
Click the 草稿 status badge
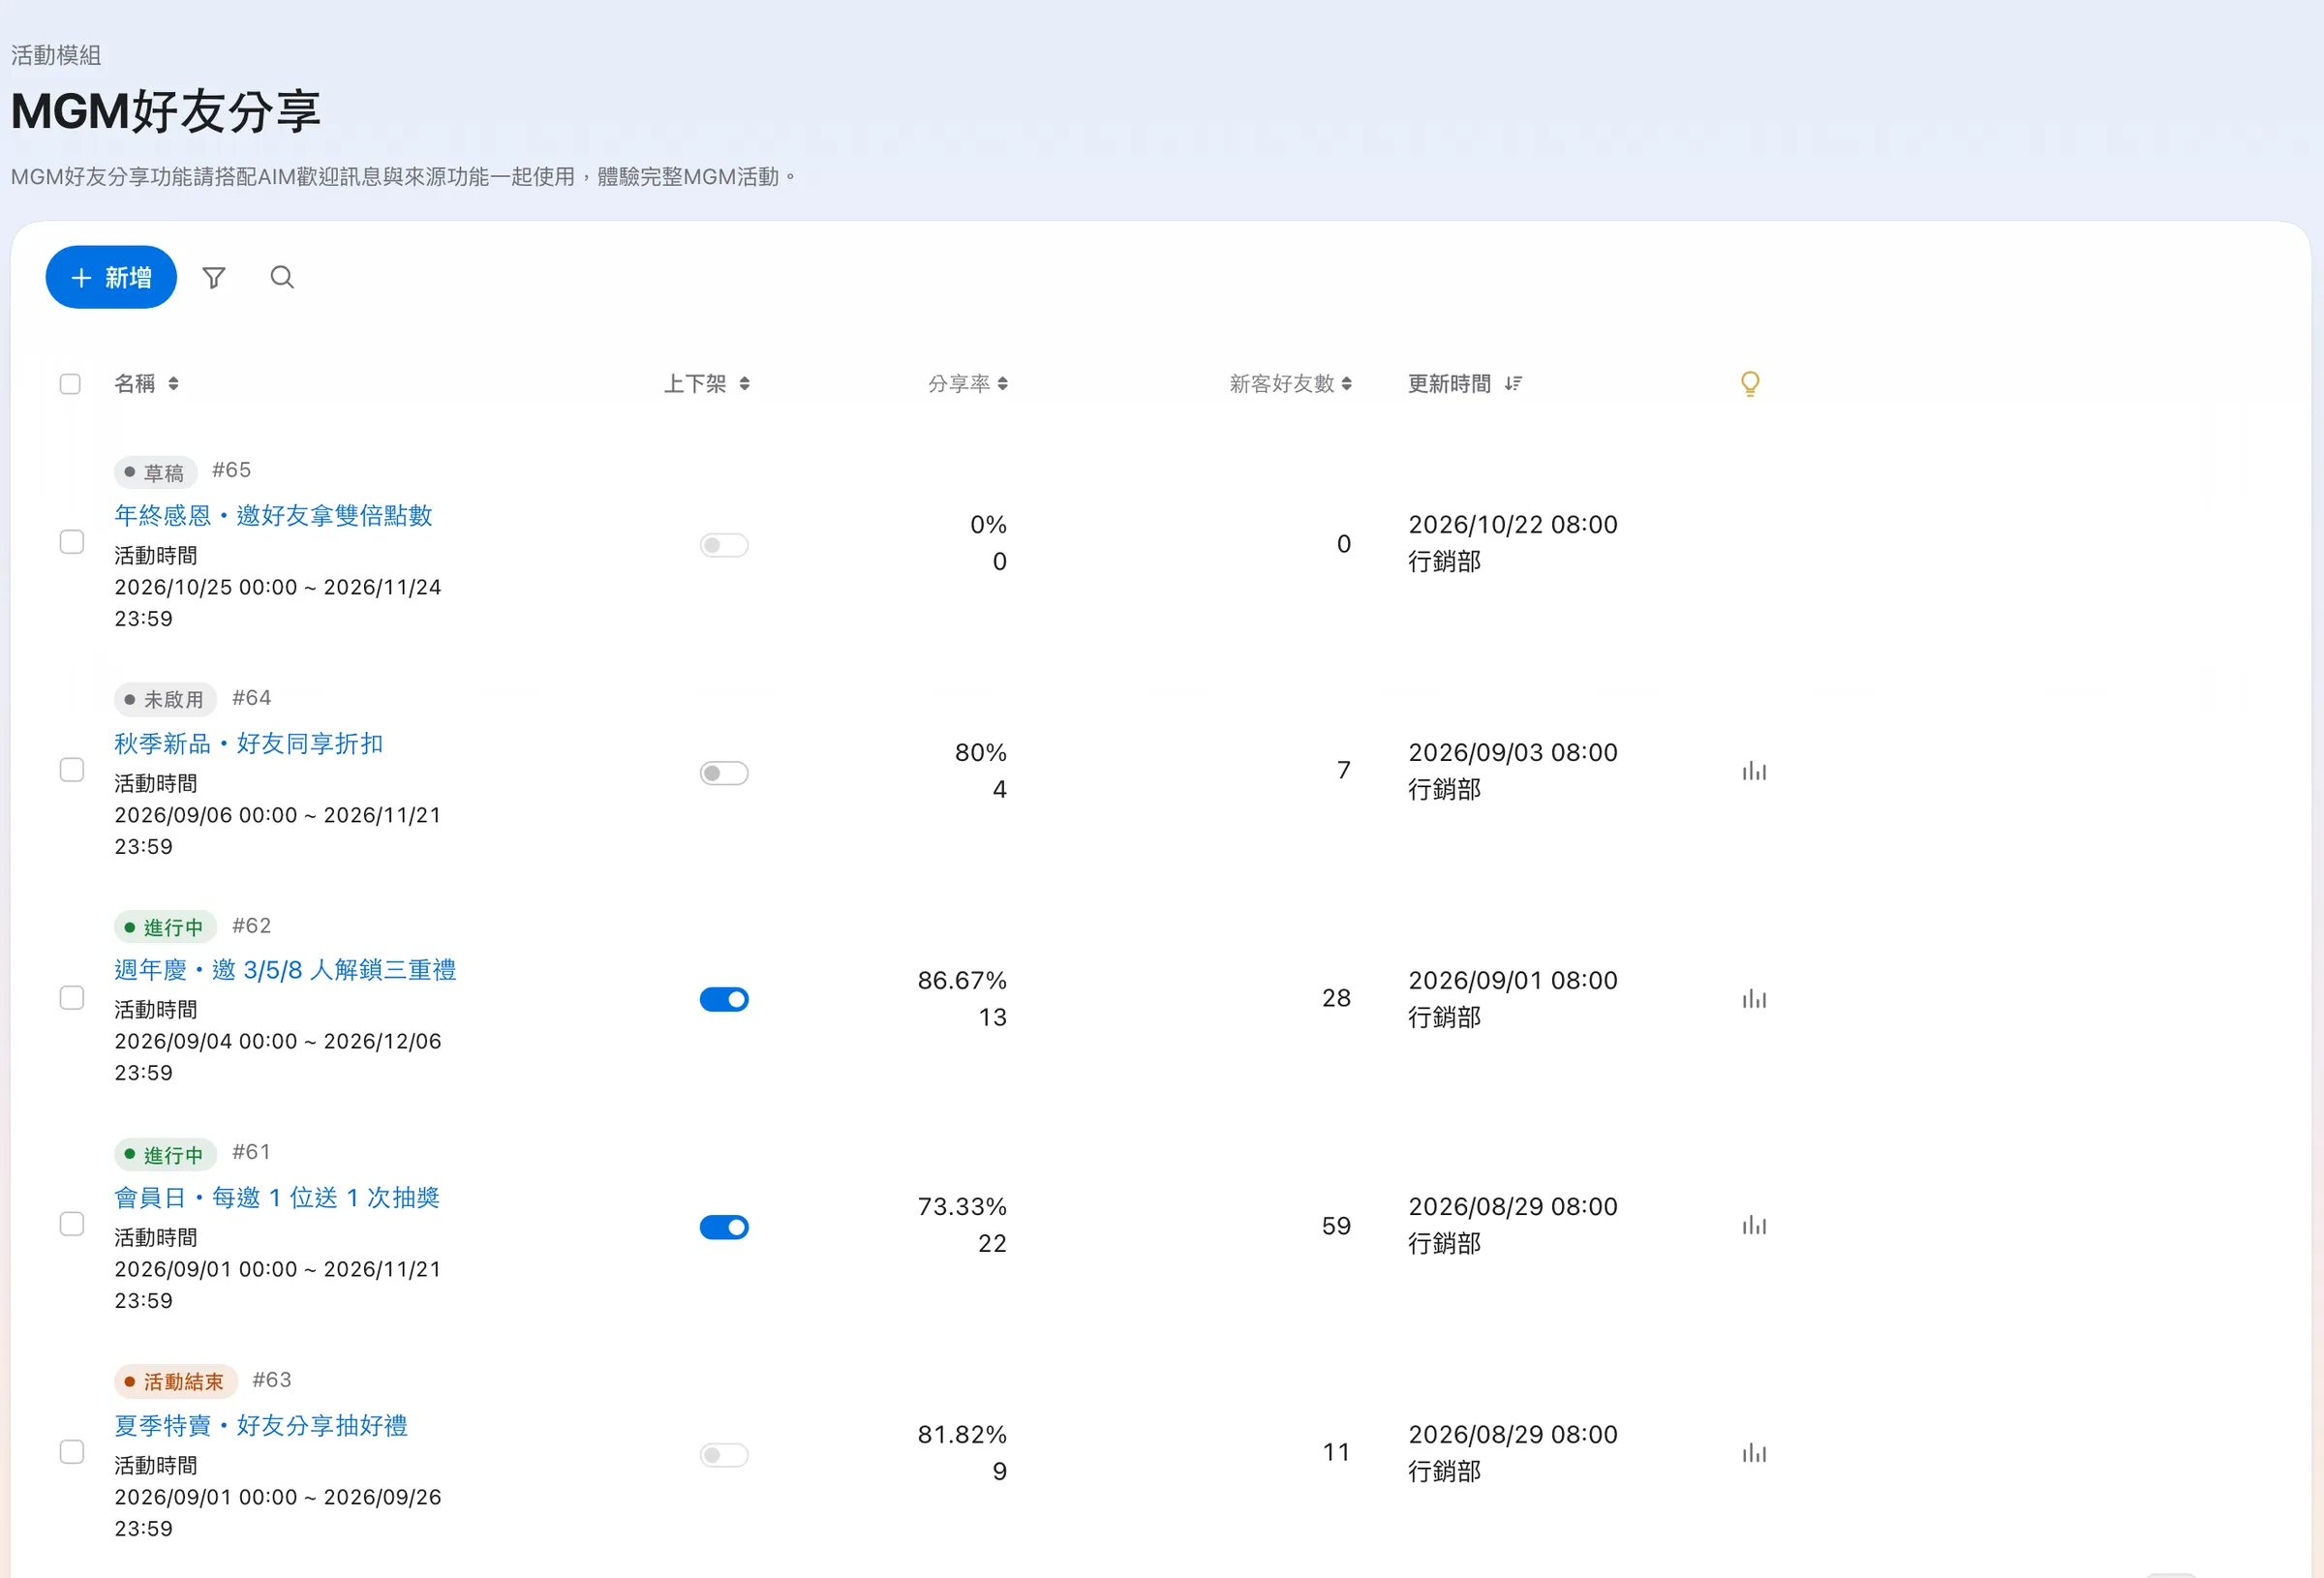[x=155, y=472]
